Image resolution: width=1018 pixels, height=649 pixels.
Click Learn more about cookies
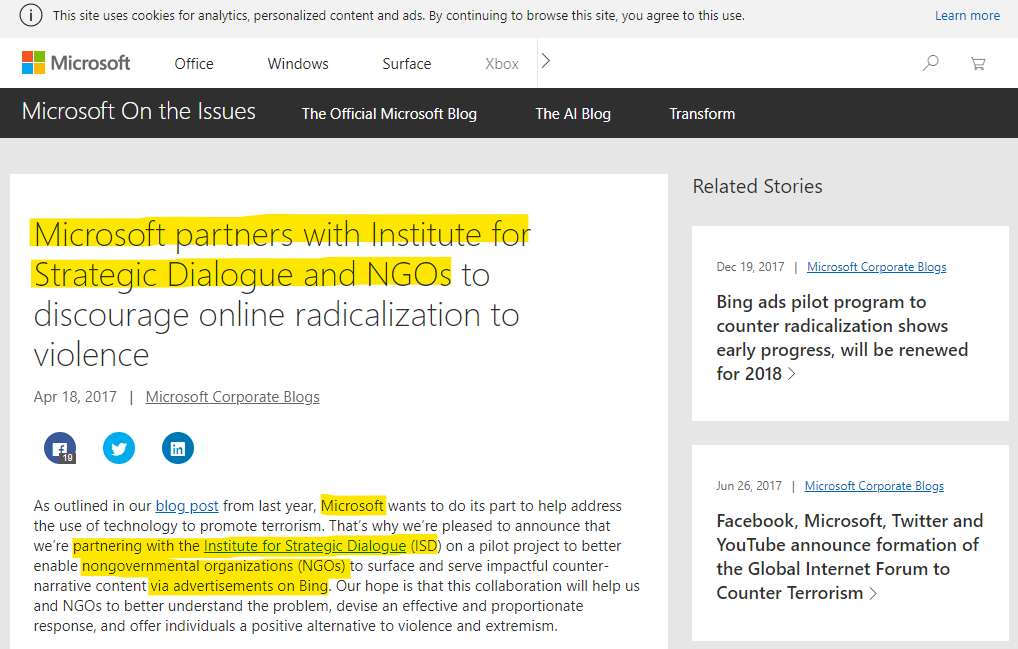click(967, 16)
